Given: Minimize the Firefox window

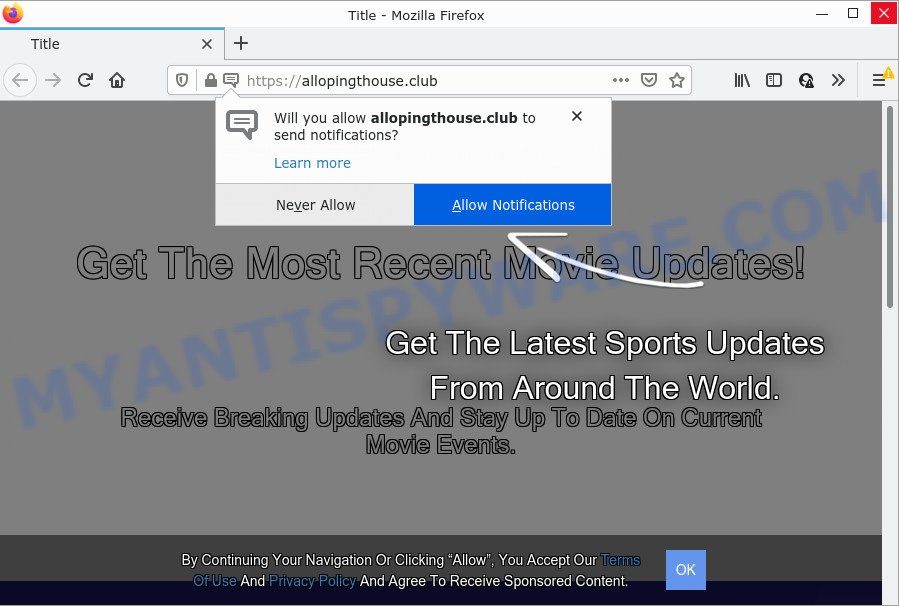Looking at the screenshot, I should [x=822, y=14].
